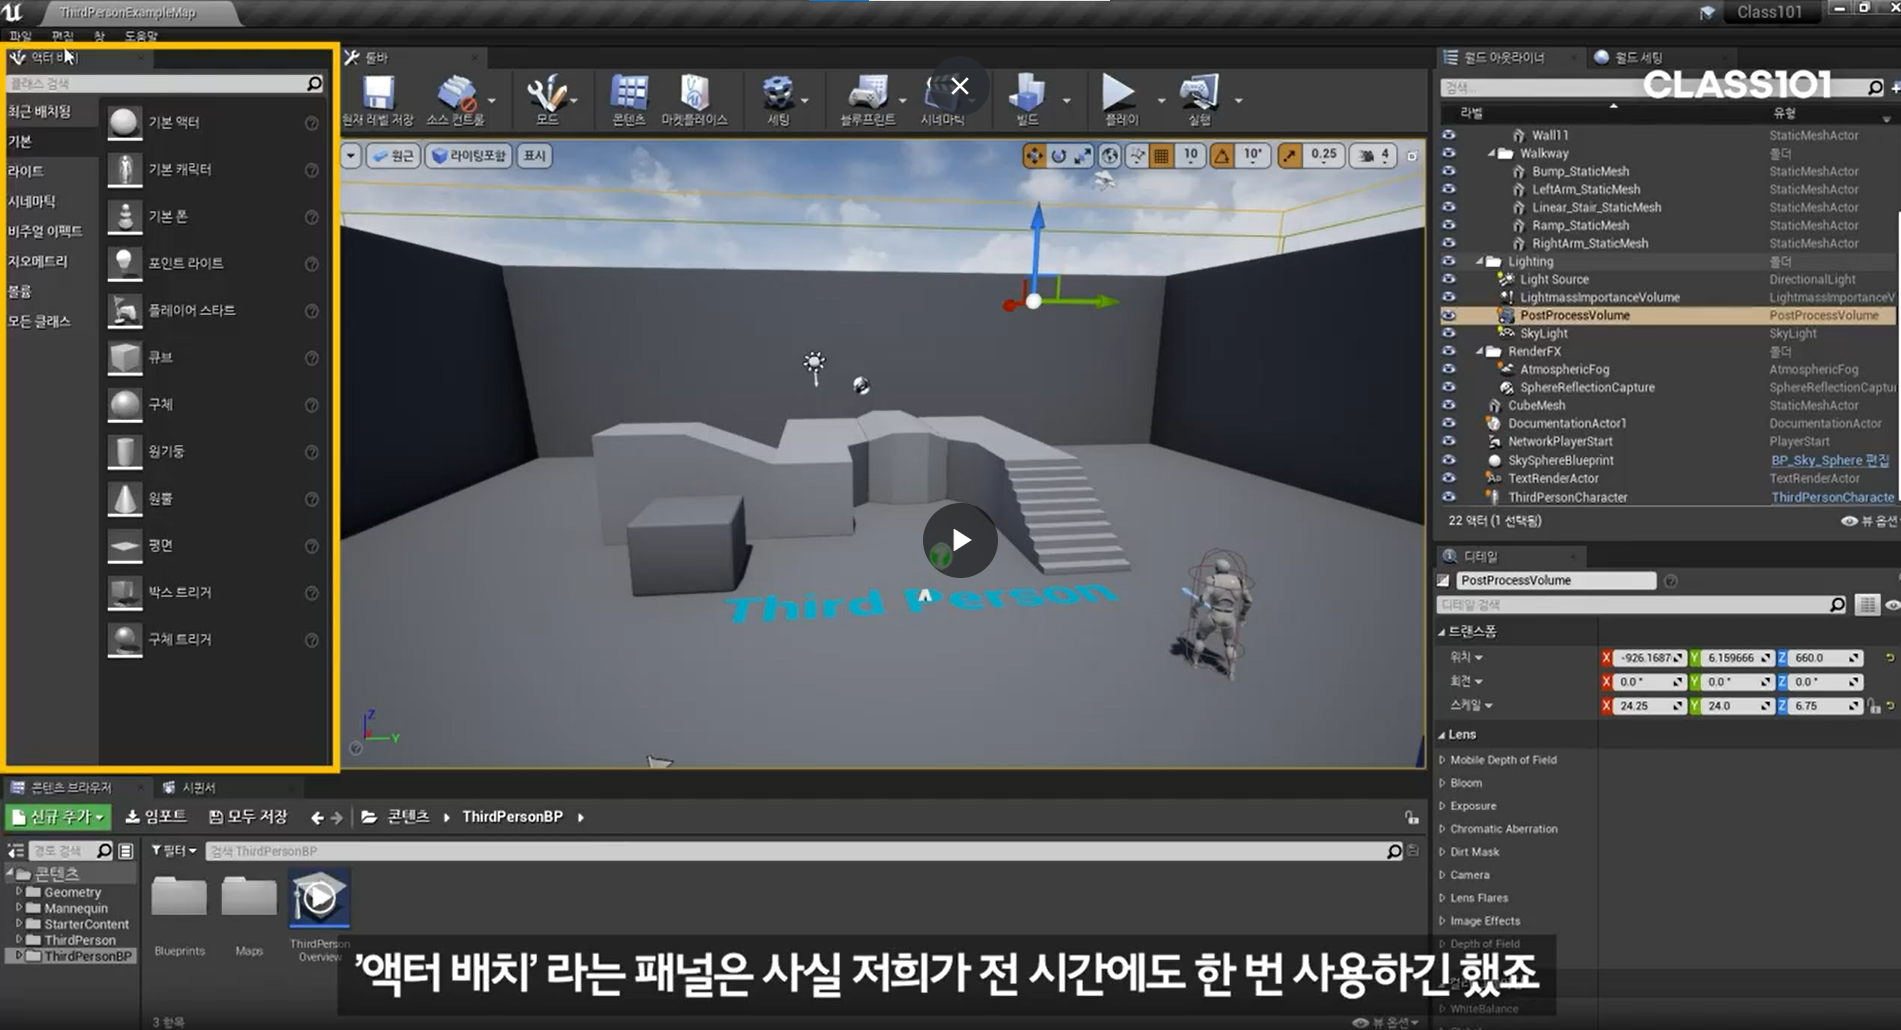This screenshot has width=1901, height=1030.
Task: Toggle visibility eye of SkyLight
Action: point(1448,333)
